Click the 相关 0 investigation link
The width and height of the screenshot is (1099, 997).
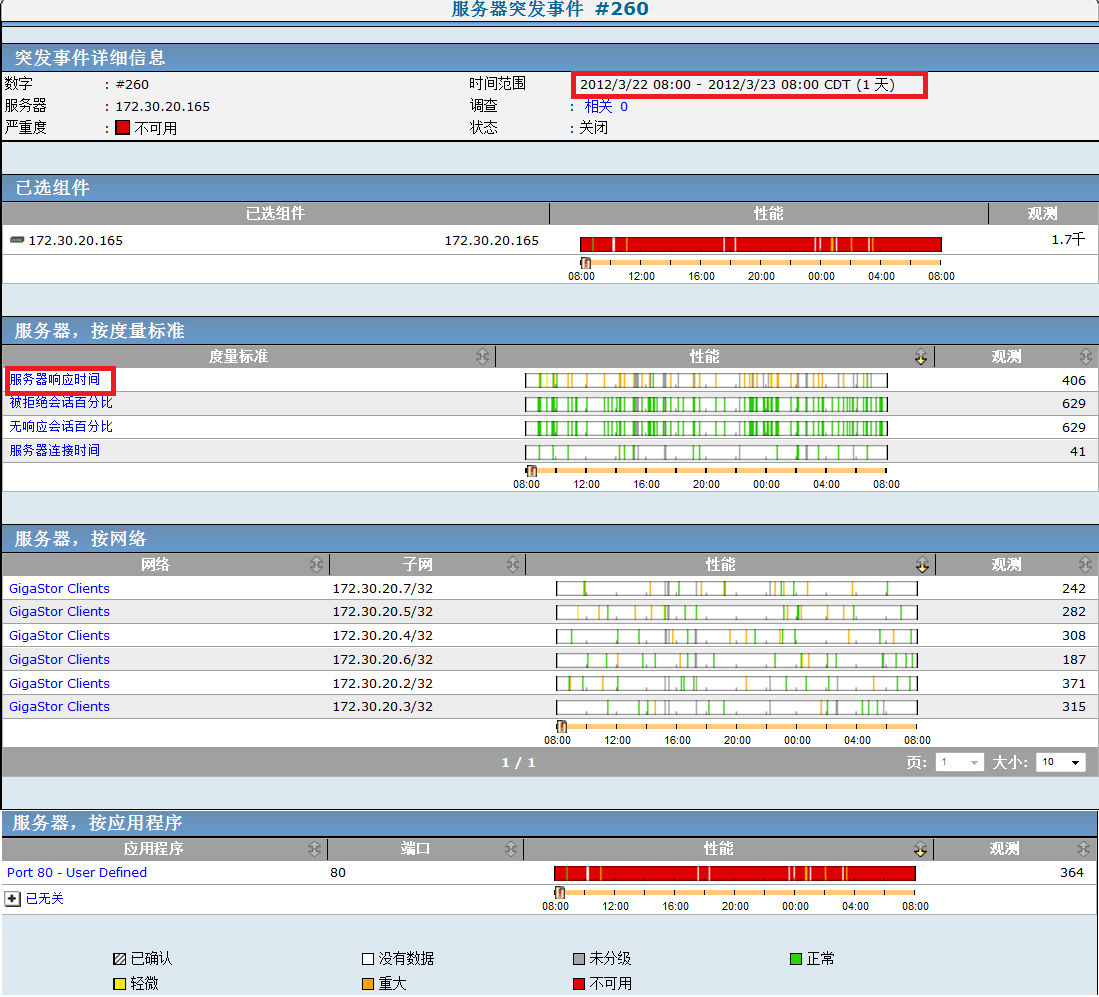pos(606,107)
